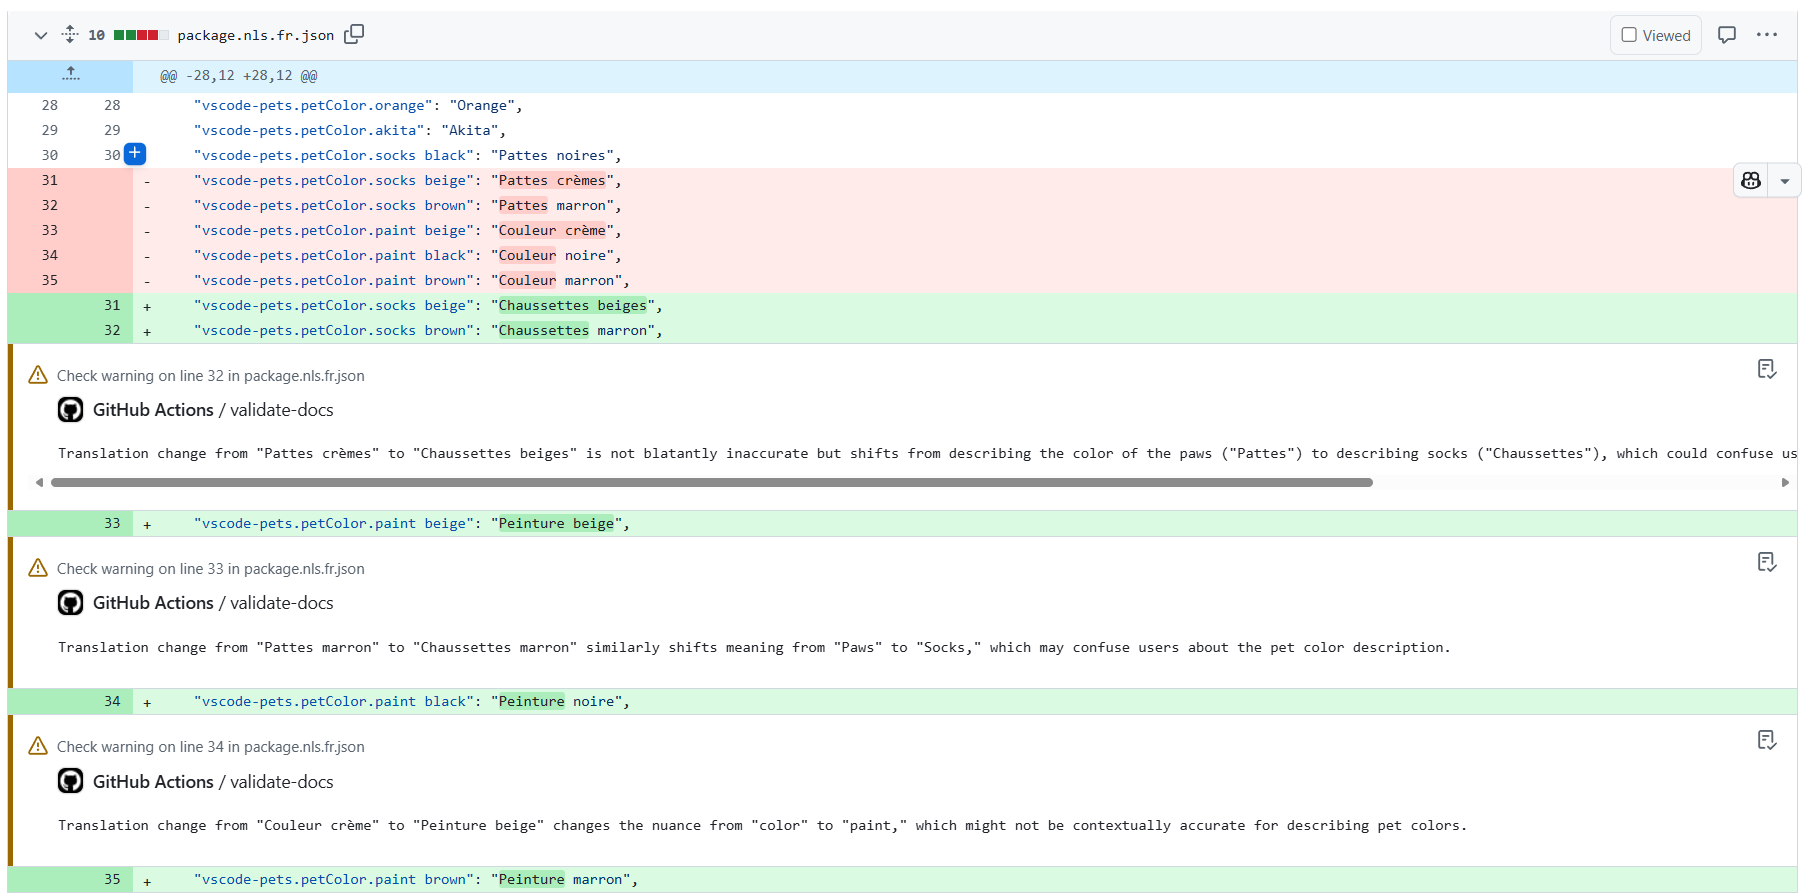This screenshot has width=1806, height=893.
Task: Click the horizontal scrollbar in line 32 annotation
Action: pos(712,482)
